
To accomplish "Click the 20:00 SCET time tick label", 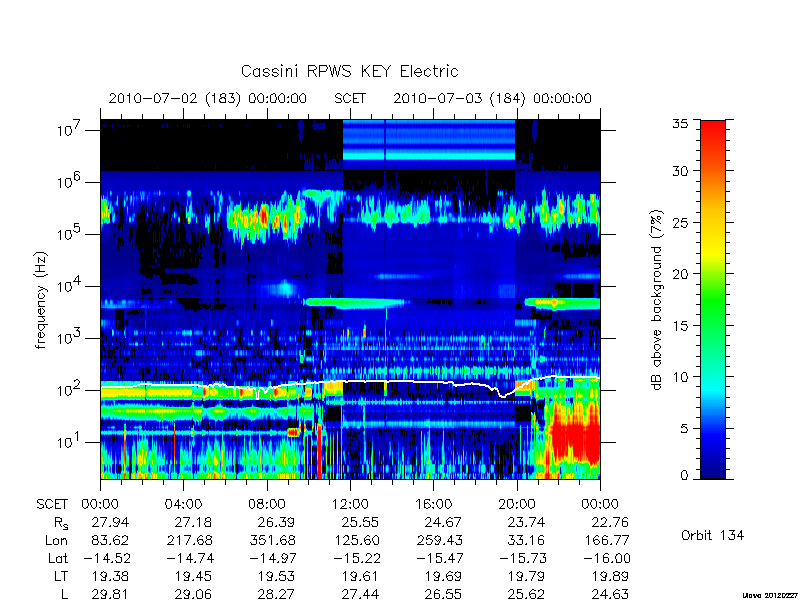I will (x=516, y=504).
